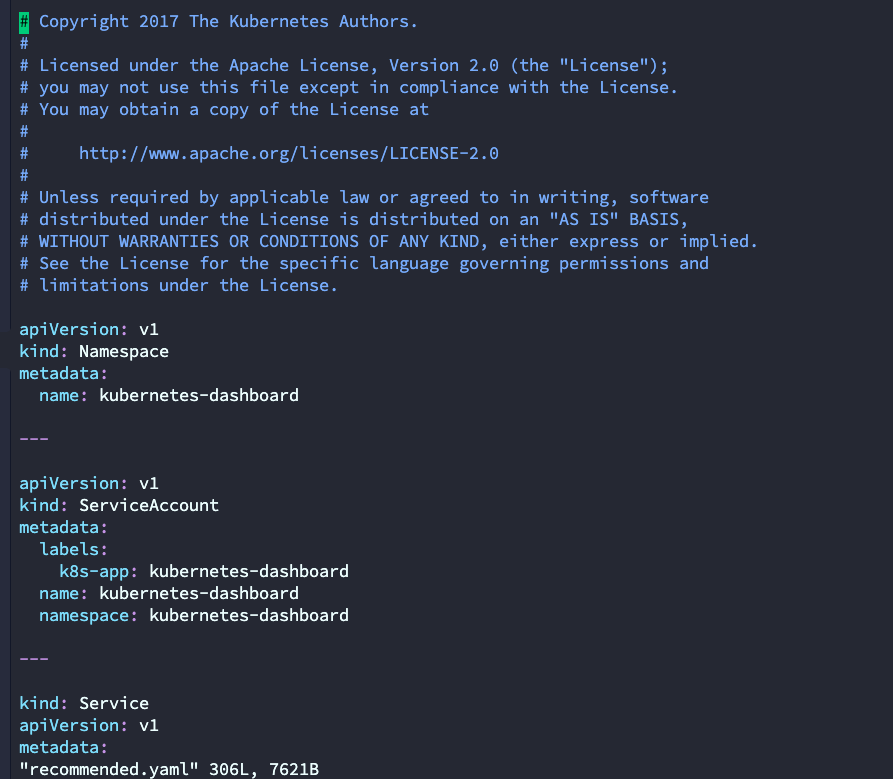Click the '"AS IS" BASIS' comment text
893x779 pixels.
tap(615, 220)
